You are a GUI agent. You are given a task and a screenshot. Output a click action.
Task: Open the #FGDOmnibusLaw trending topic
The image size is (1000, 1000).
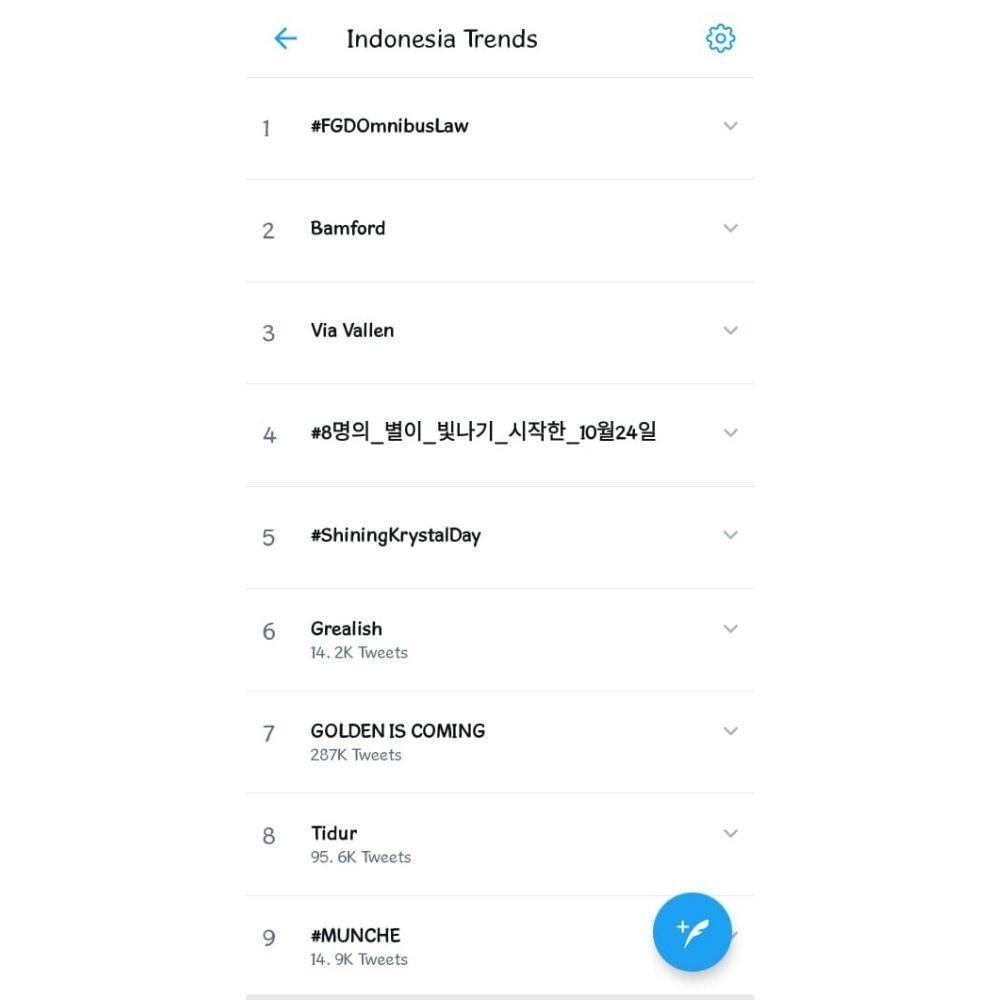pos(389,126)
